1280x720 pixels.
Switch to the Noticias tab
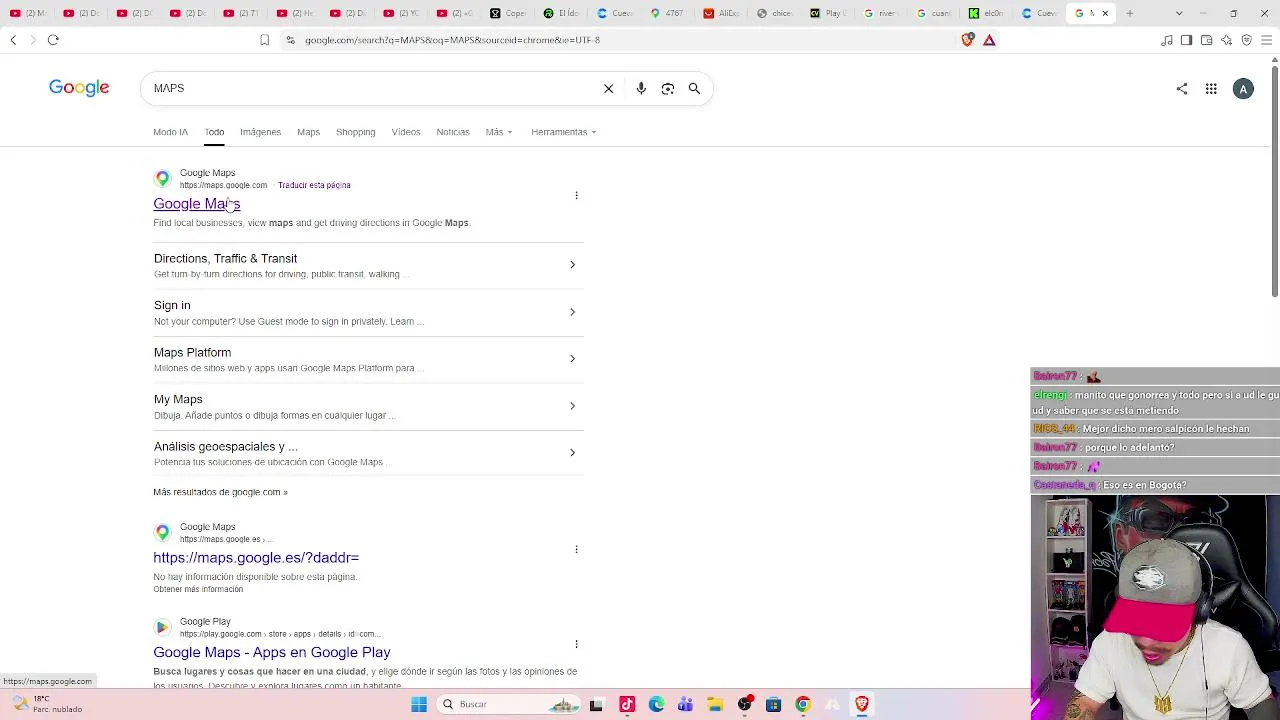(x=453, y=132)
